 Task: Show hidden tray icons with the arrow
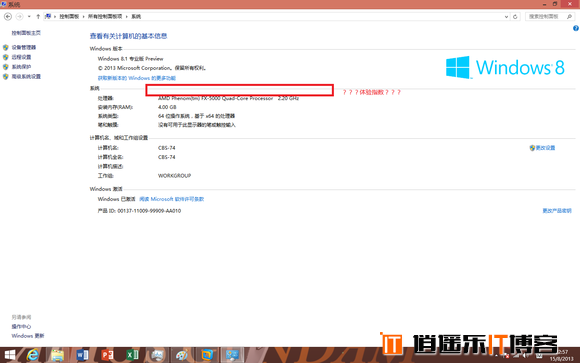click(x=496, y=356)
